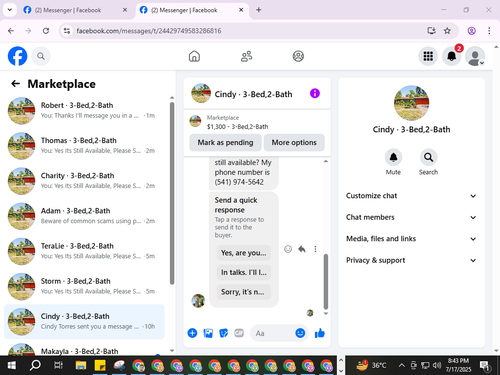Image resolution: width=500 pixels, height=375 pixels.
Task: Open the account profile avatar menu
Action: click(475, 56)
